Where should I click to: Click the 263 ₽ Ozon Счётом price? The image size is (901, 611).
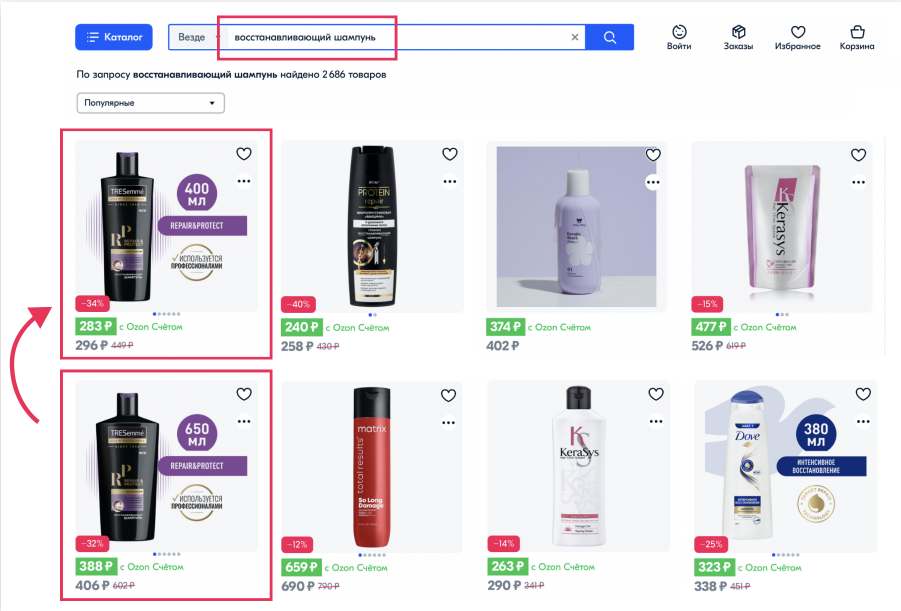[x=508, y=567]
